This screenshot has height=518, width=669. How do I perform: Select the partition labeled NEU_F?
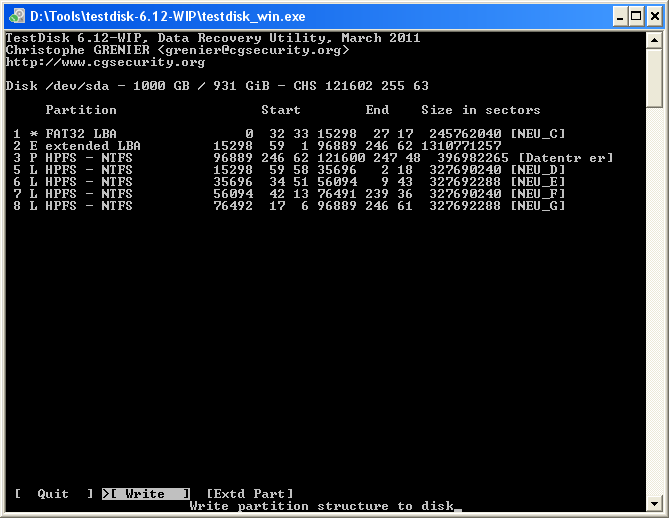click(x=289, y=194)
